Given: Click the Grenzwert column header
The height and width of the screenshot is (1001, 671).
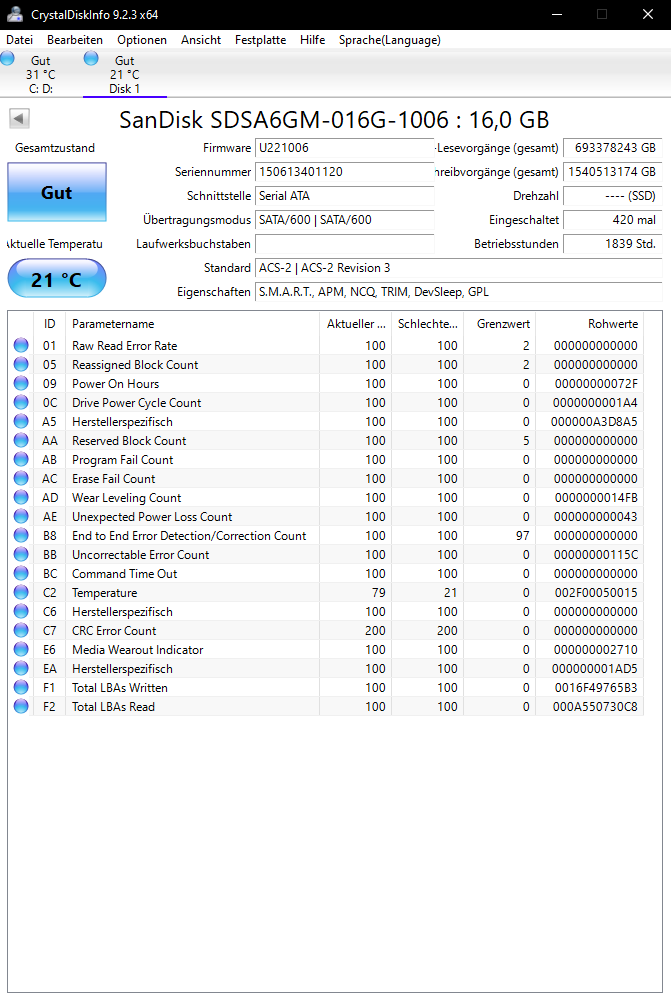Looking at the screenshot, I should click(x=500, y=324).
